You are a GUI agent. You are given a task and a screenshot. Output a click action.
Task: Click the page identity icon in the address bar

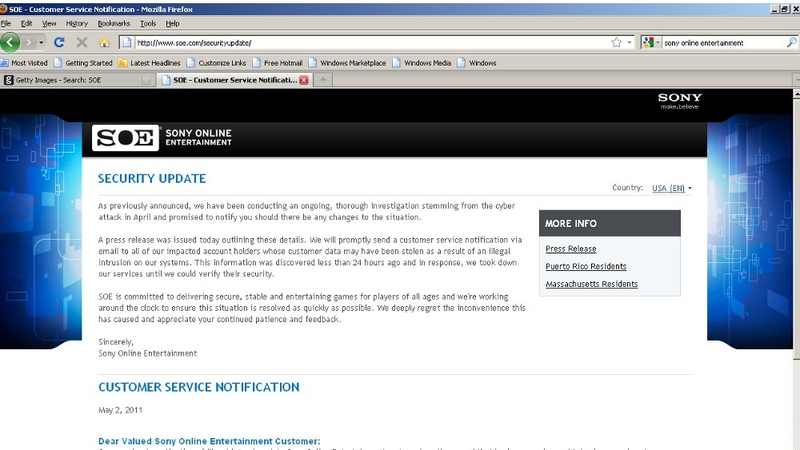coord(127,43)
